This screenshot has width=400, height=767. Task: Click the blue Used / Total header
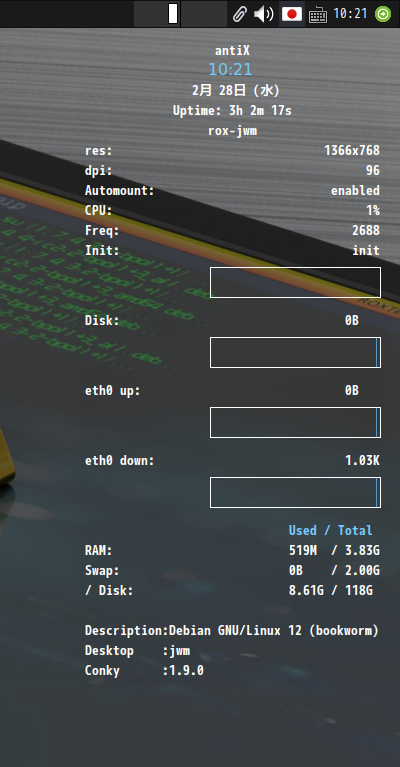click(331, 531)
